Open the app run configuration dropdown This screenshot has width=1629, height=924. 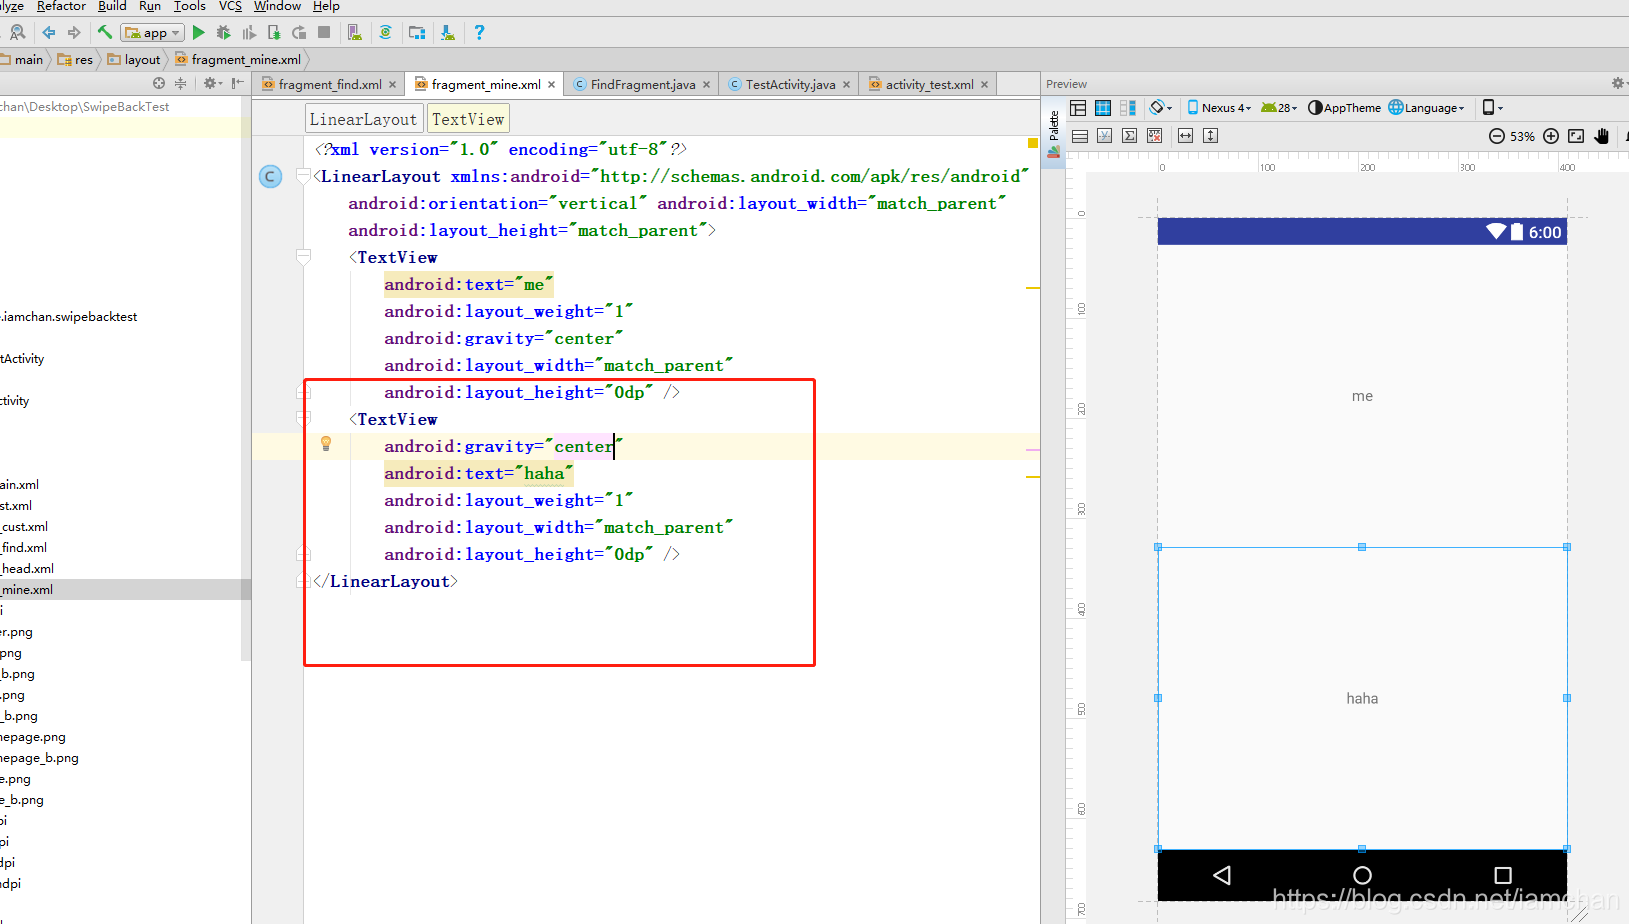coord(152,33)
